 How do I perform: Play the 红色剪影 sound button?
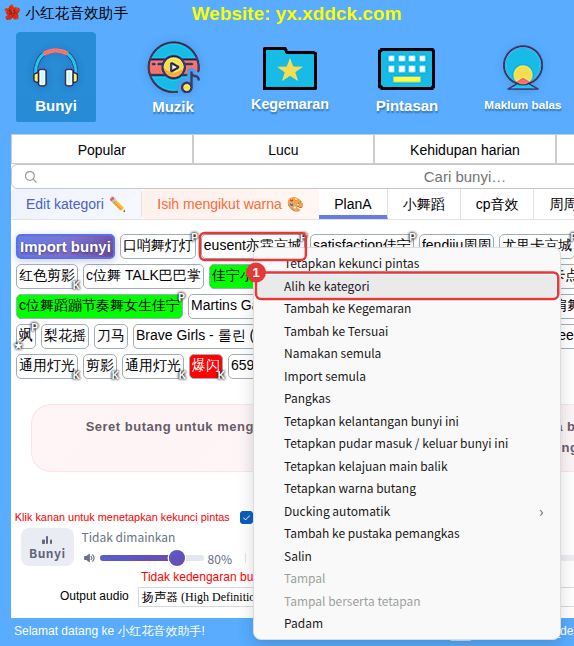pyautogui.click(x=47, y=276)
